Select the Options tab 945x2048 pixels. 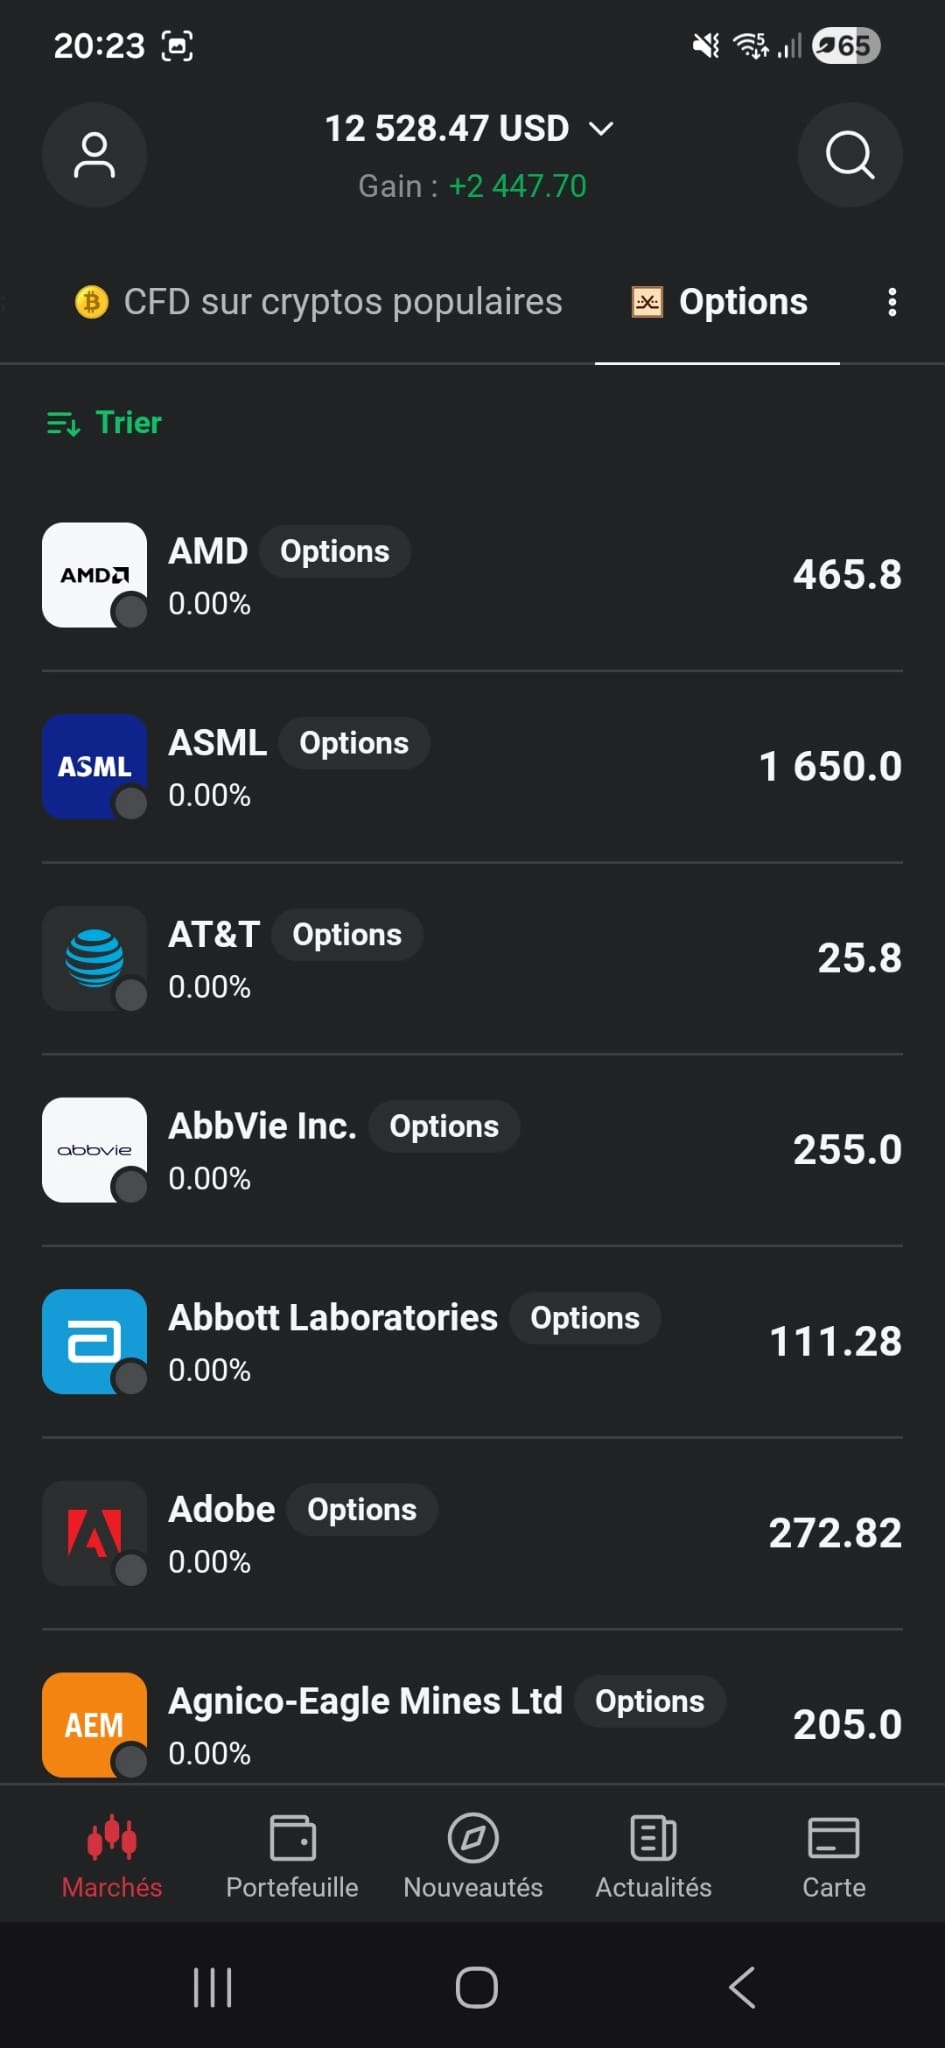click(x=719, y=302)
